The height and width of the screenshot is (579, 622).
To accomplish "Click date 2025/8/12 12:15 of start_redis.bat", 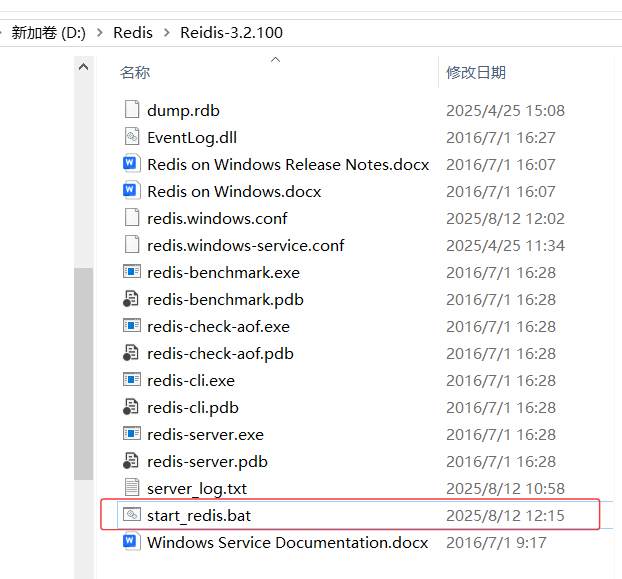I will [x=505, y=515].
